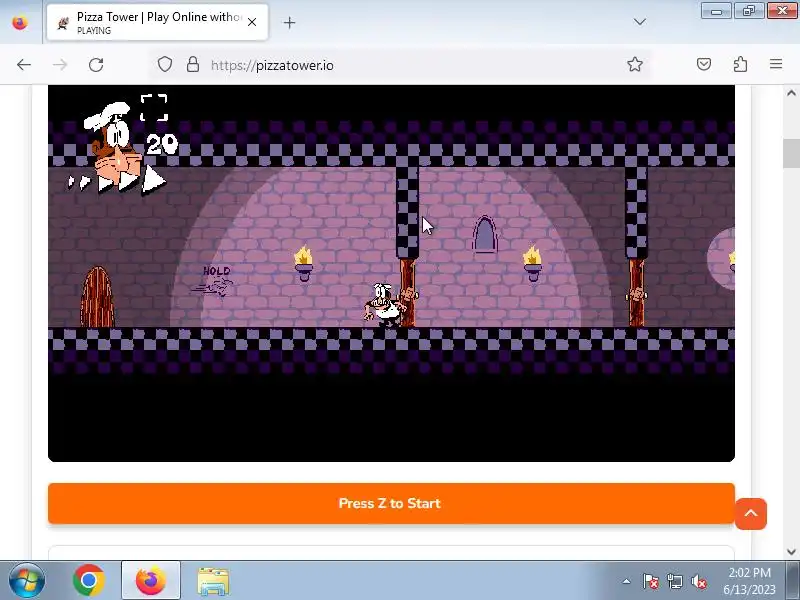Select the Firefox taskbar button
The height and width of the screenshot is (600, 800).
151,581
